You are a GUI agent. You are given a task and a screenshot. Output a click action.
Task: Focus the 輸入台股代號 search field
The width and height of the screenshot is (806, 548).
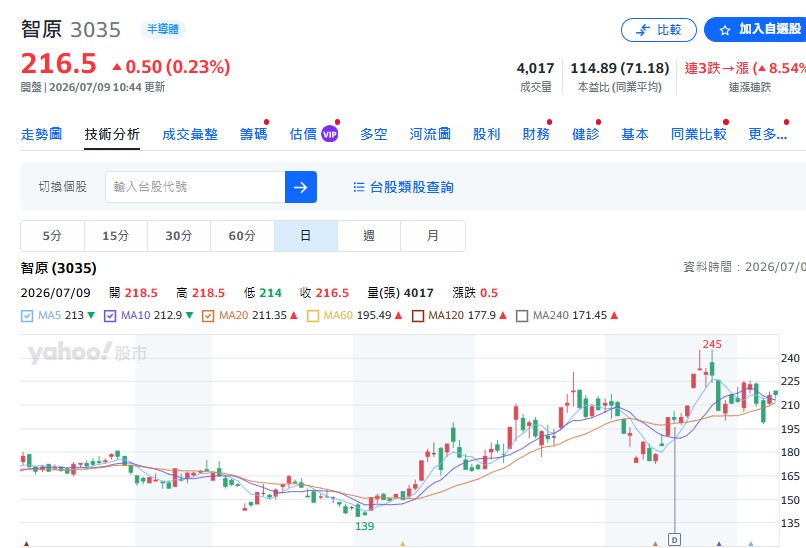click(x=195, y=187)
